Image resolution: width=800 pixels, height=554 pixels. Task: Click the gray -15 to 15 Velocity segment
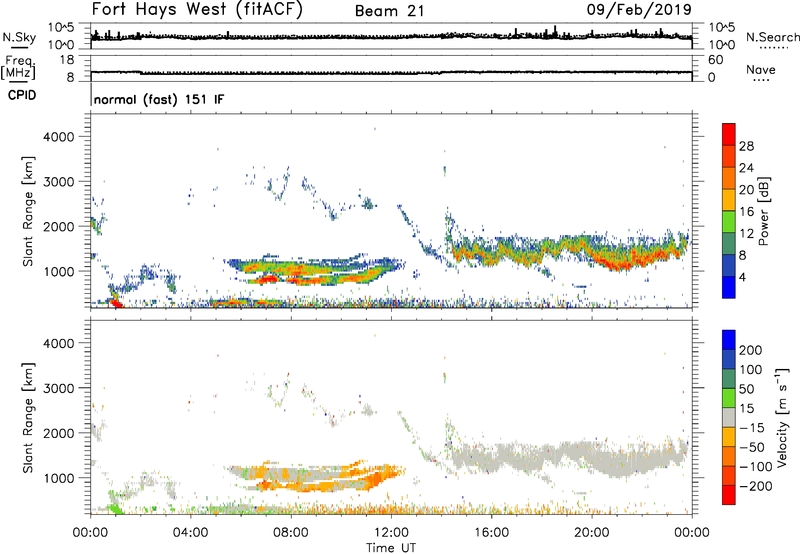[x=729, y=417]
